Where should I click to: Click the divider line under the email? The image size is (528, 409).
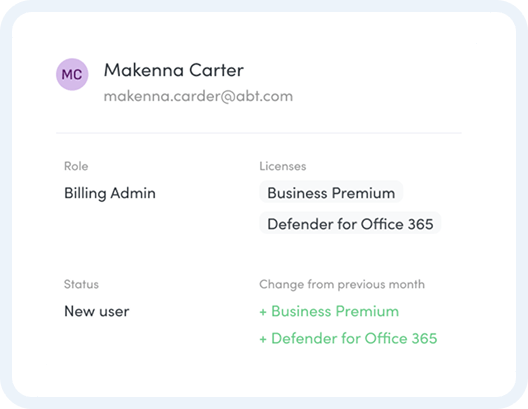(259, 133)
